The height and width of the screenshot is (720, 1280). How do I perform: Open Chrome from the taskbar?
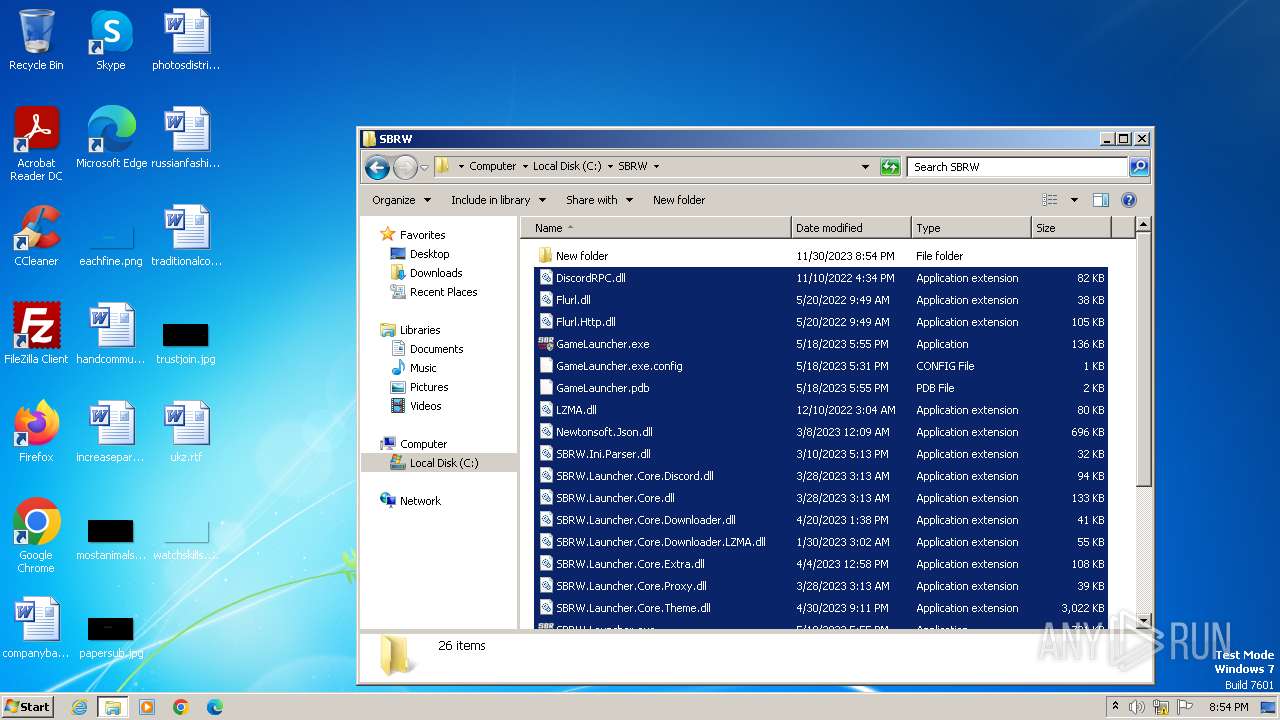coord(181,707)
